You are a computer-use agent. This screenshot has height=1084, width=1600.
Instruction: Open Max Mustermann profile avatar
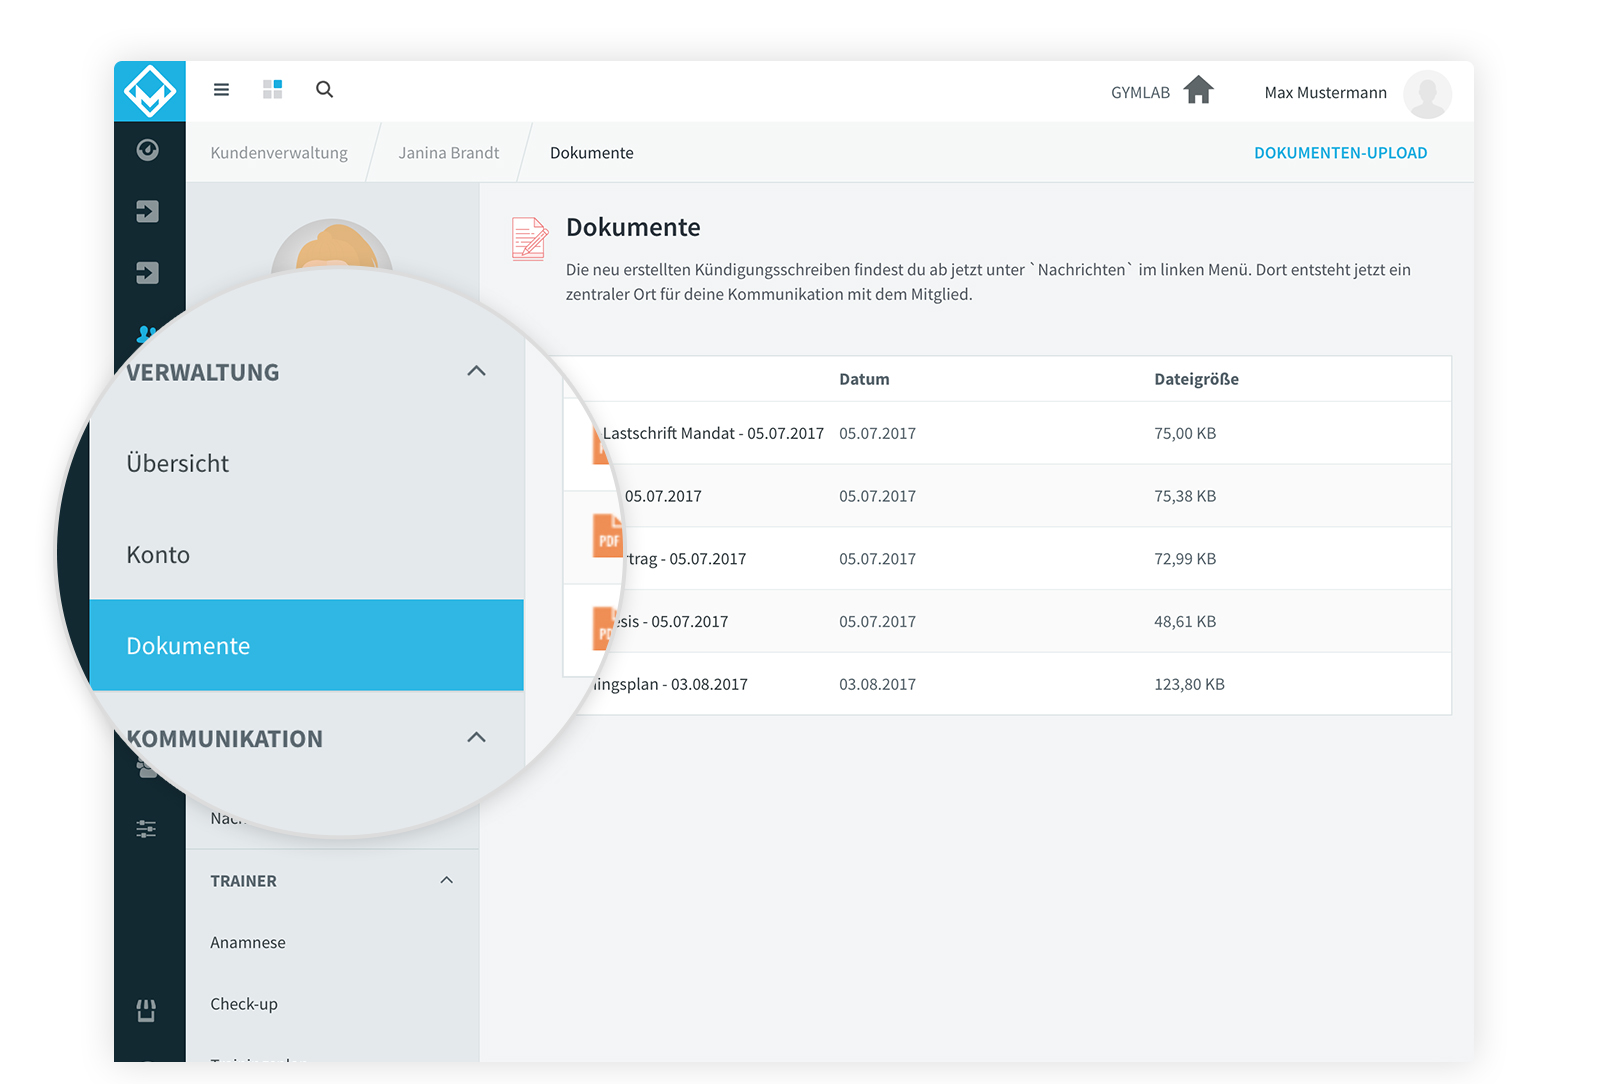1427,94
